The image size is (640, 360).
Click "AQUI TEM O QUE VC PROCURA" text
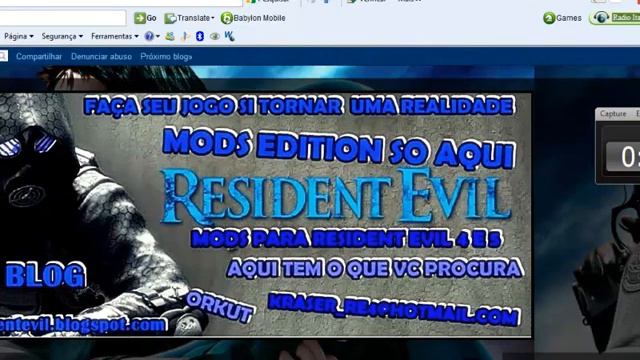[x=374, y=269]
